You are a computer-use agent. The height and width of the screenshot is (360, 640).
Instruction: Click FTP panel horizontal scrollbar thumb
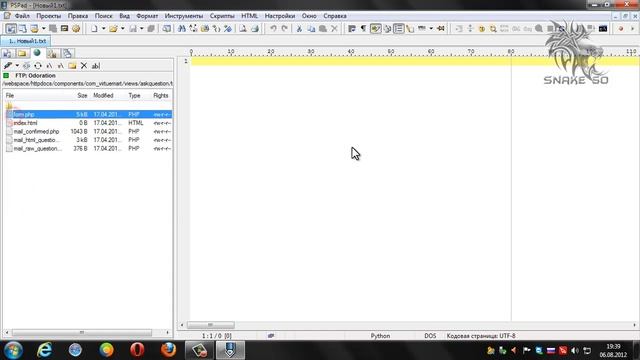[x=82, y=333]
